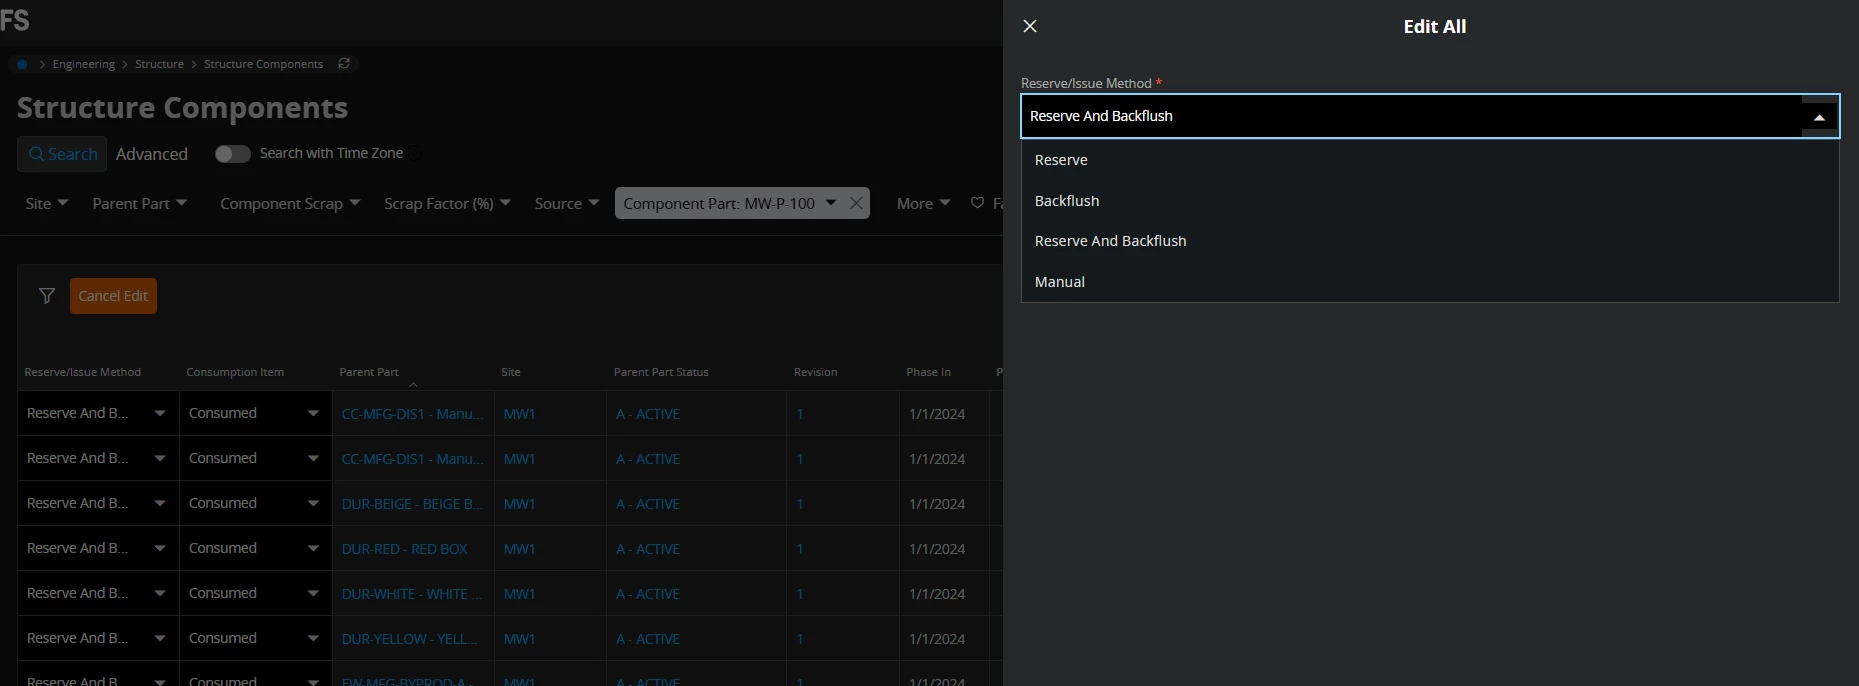
Task: Open the Parent Part filter dropdown
Action: 140,203
